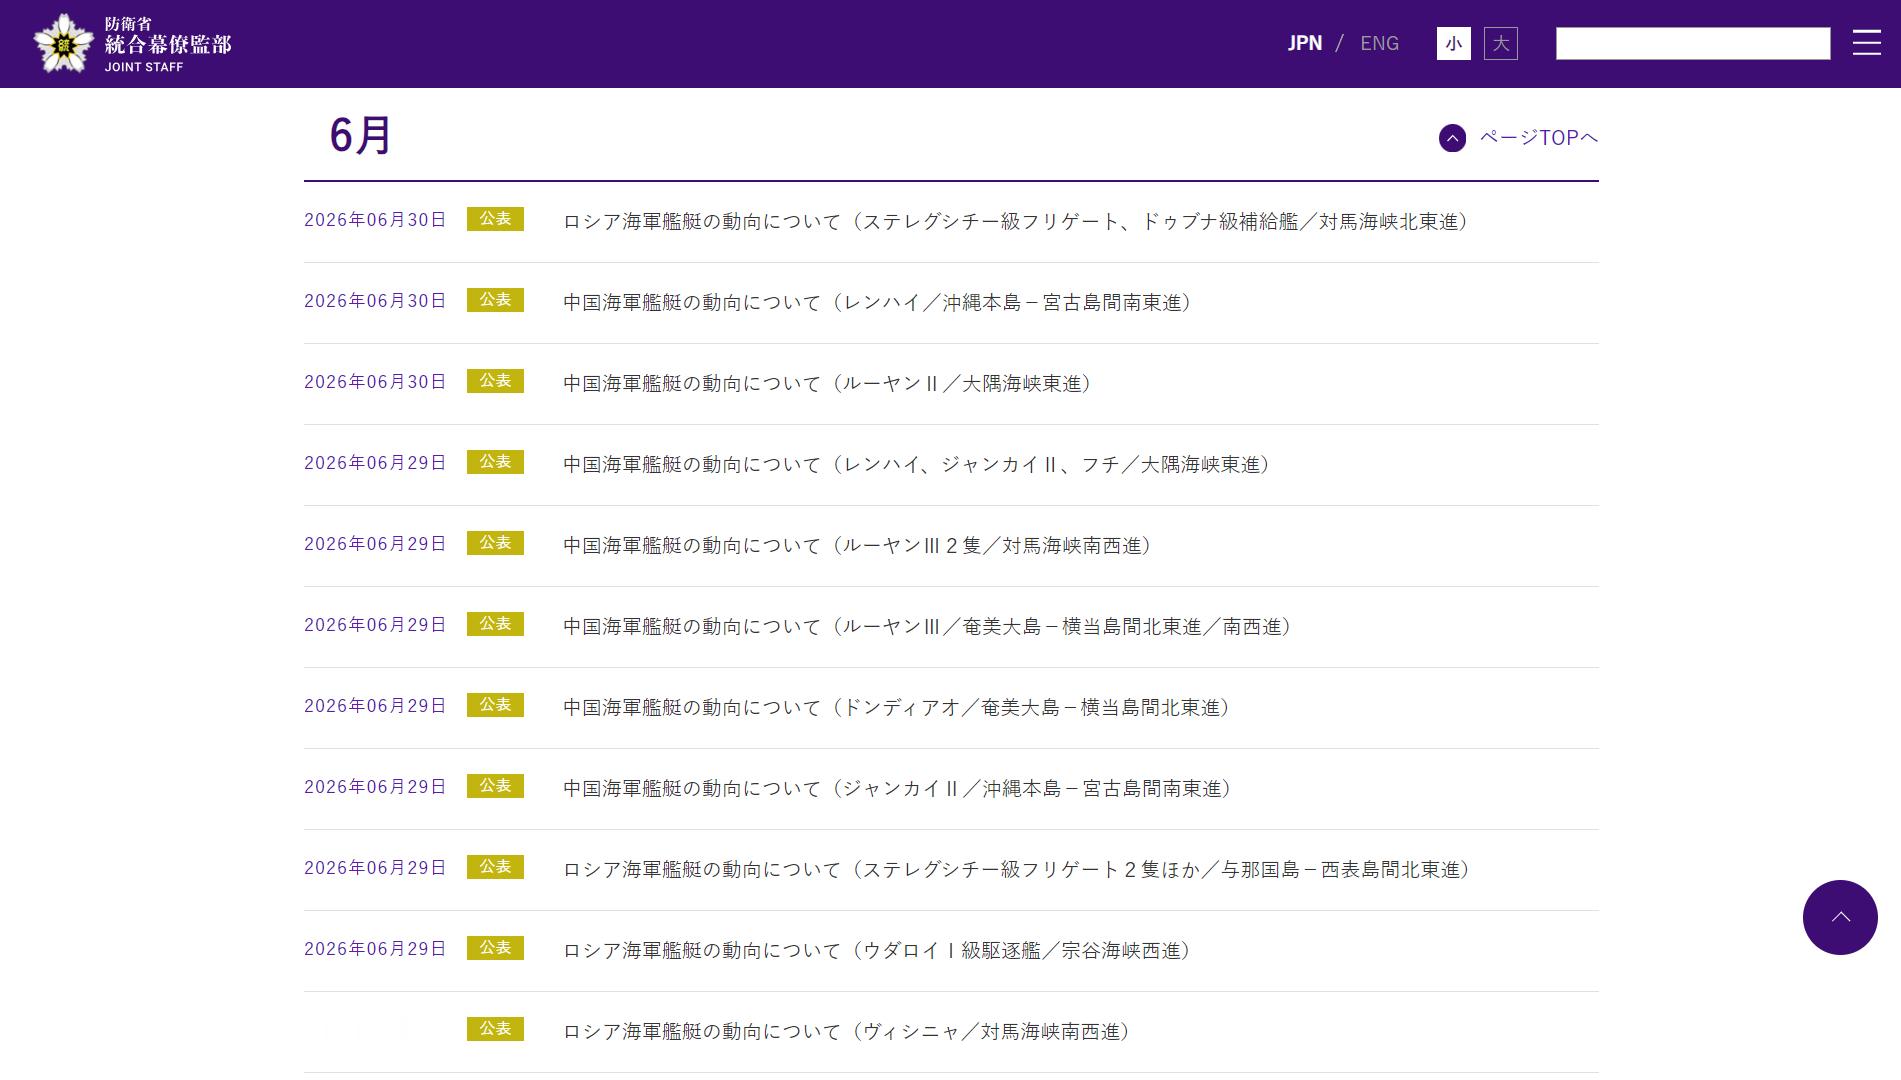Open the ヴィシニャ／対馬海峡南西進 article

[846, 1032]
